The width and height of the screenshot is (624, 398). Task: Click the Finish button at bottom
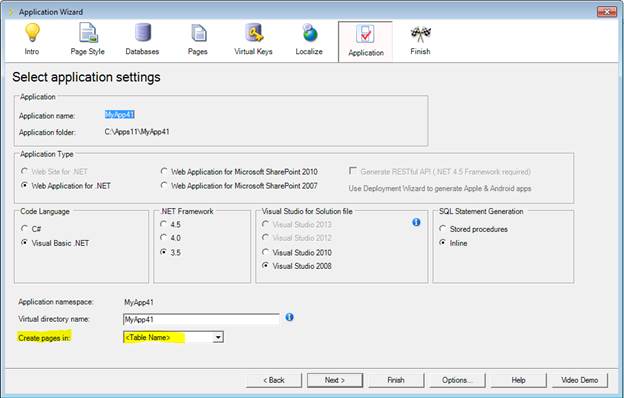(396, 380)
